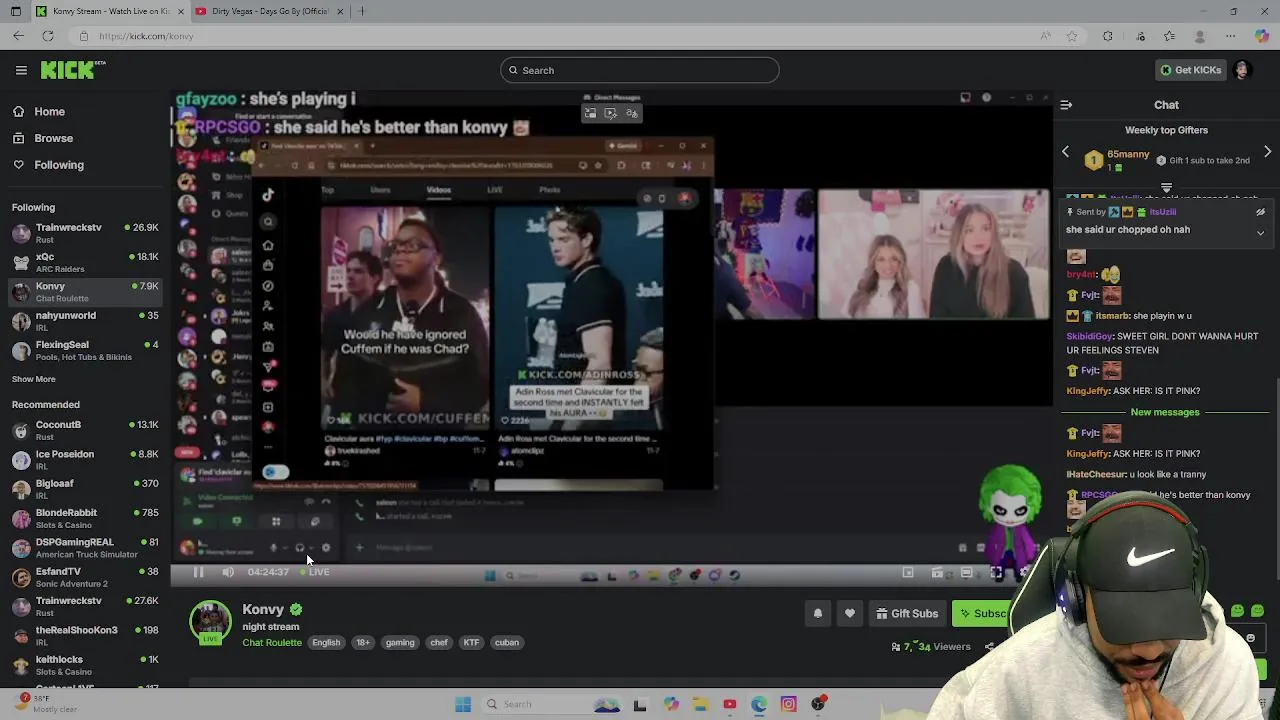Select Konvy channel in Following list
The width and height of the screenshot is (1280, 720).
(x=85, y=292)
